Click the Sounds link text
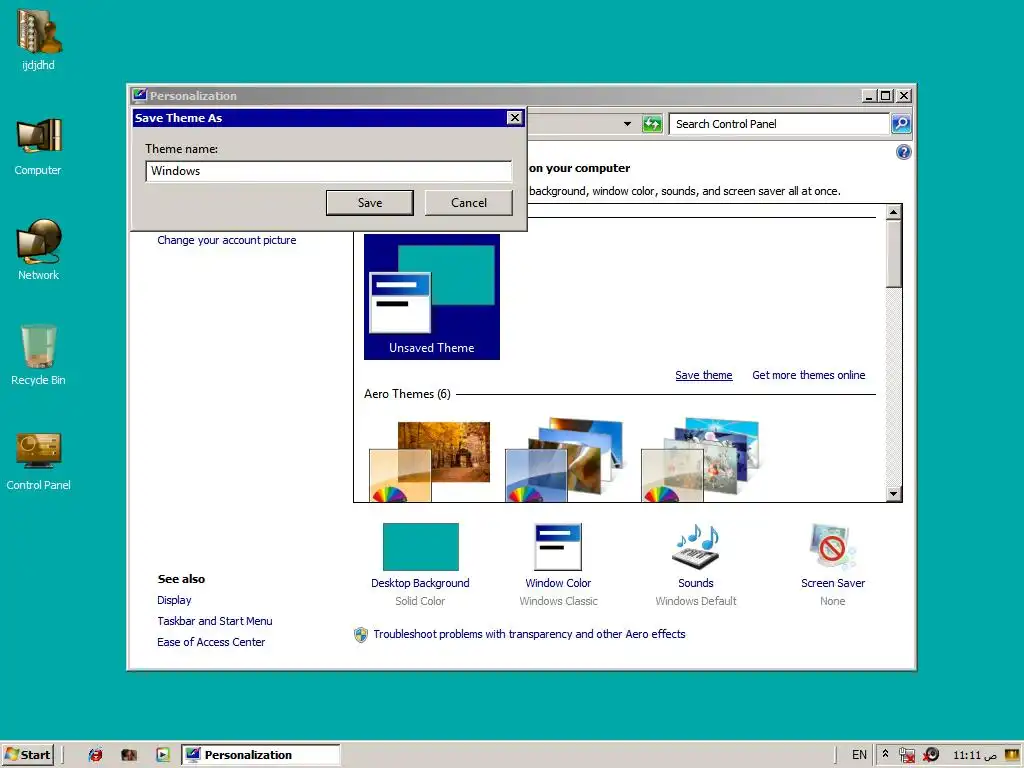Image resolution: width=1024 pixels, height=768 pixels. [696, 583]
